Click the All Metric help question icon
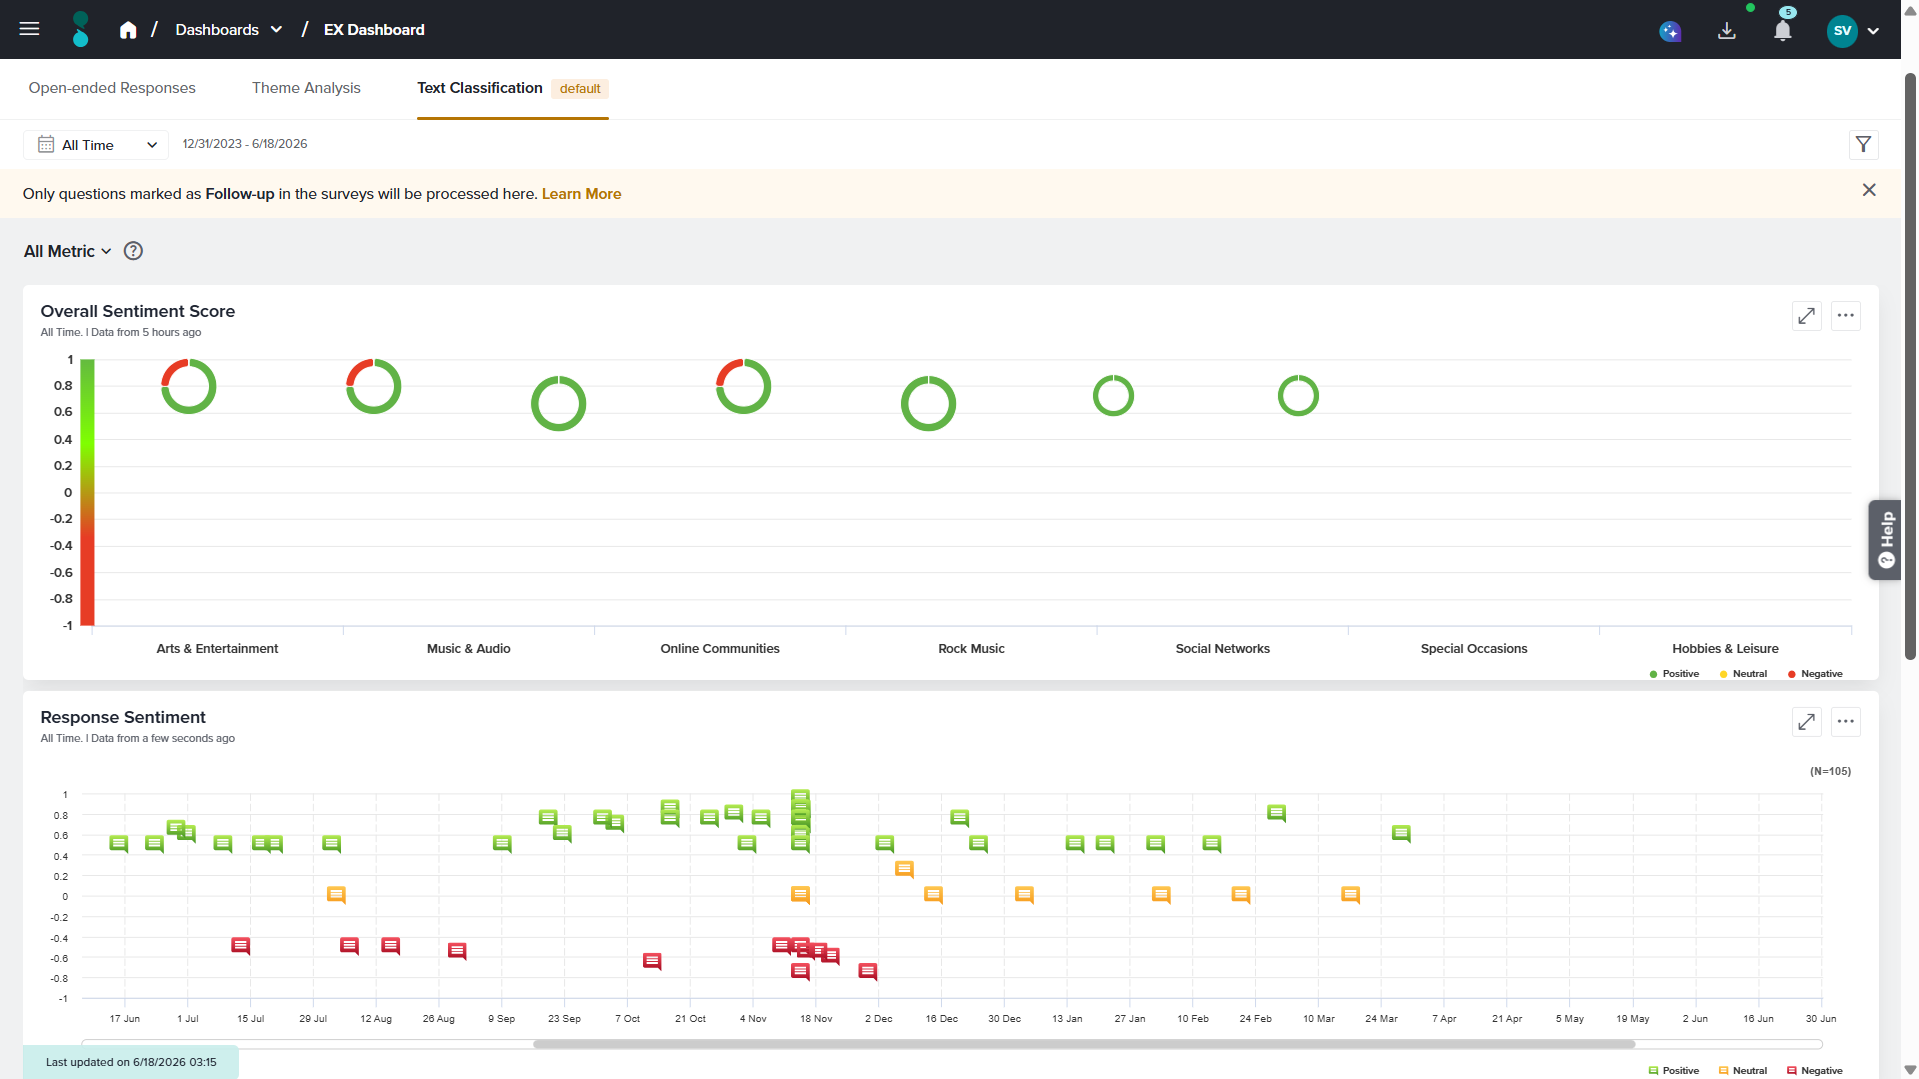 point(133,251)
